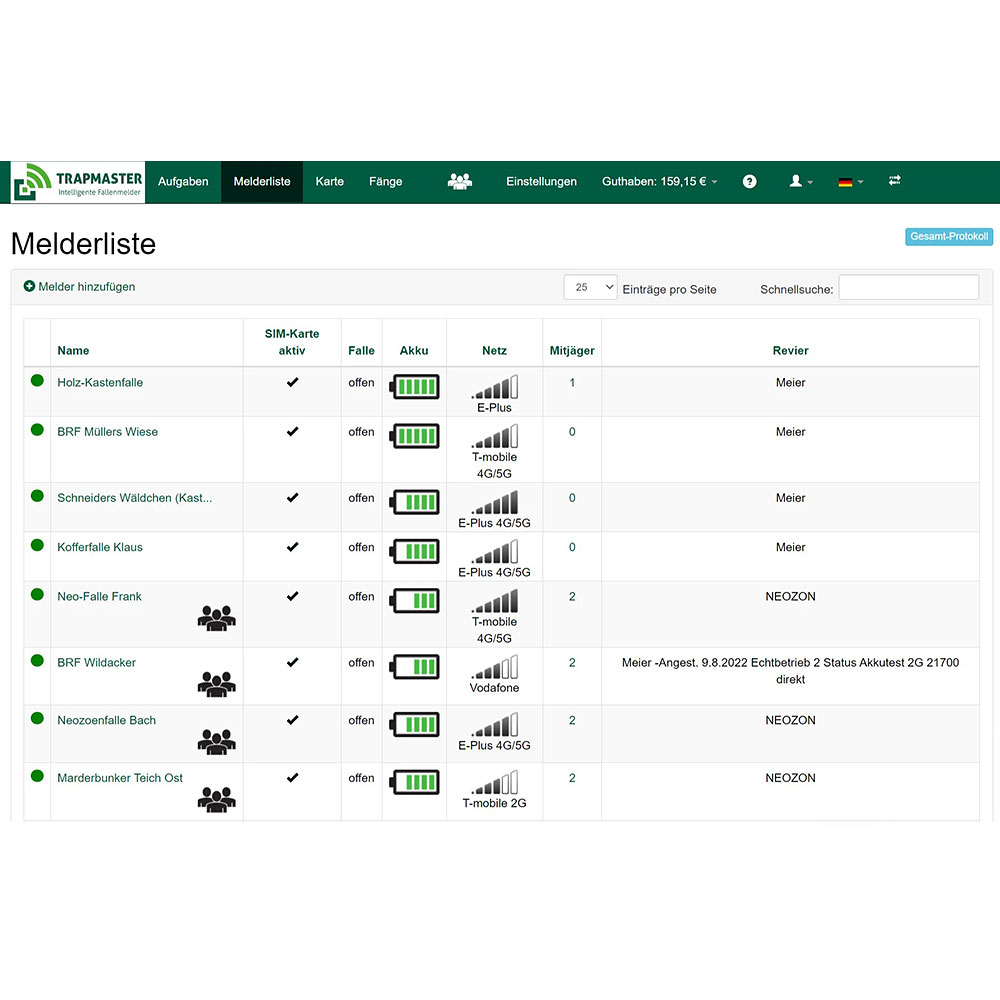Click the signal bars icon for BRF Wildacker
This screenshot has width=1000, height=1000.
click(x=495, y=666)
